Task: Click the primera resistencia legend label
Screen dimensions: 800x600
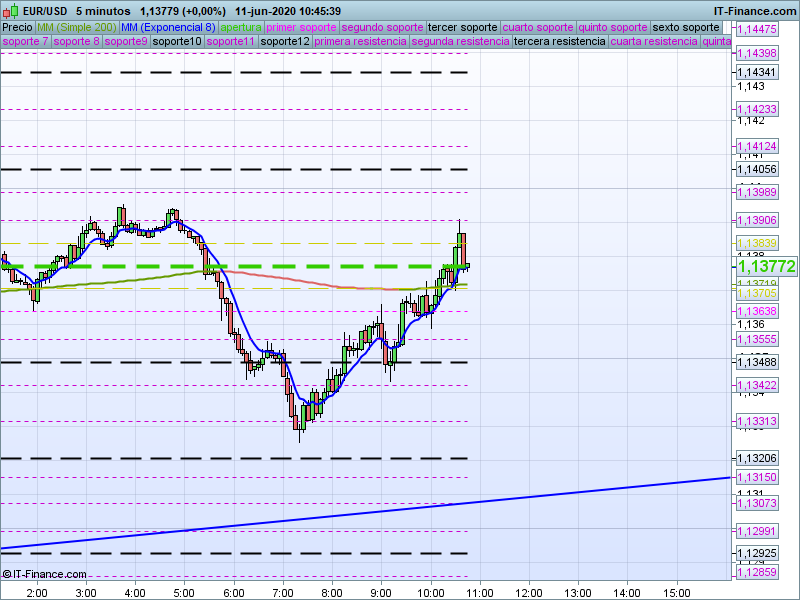Action: [x=360, y=42]
